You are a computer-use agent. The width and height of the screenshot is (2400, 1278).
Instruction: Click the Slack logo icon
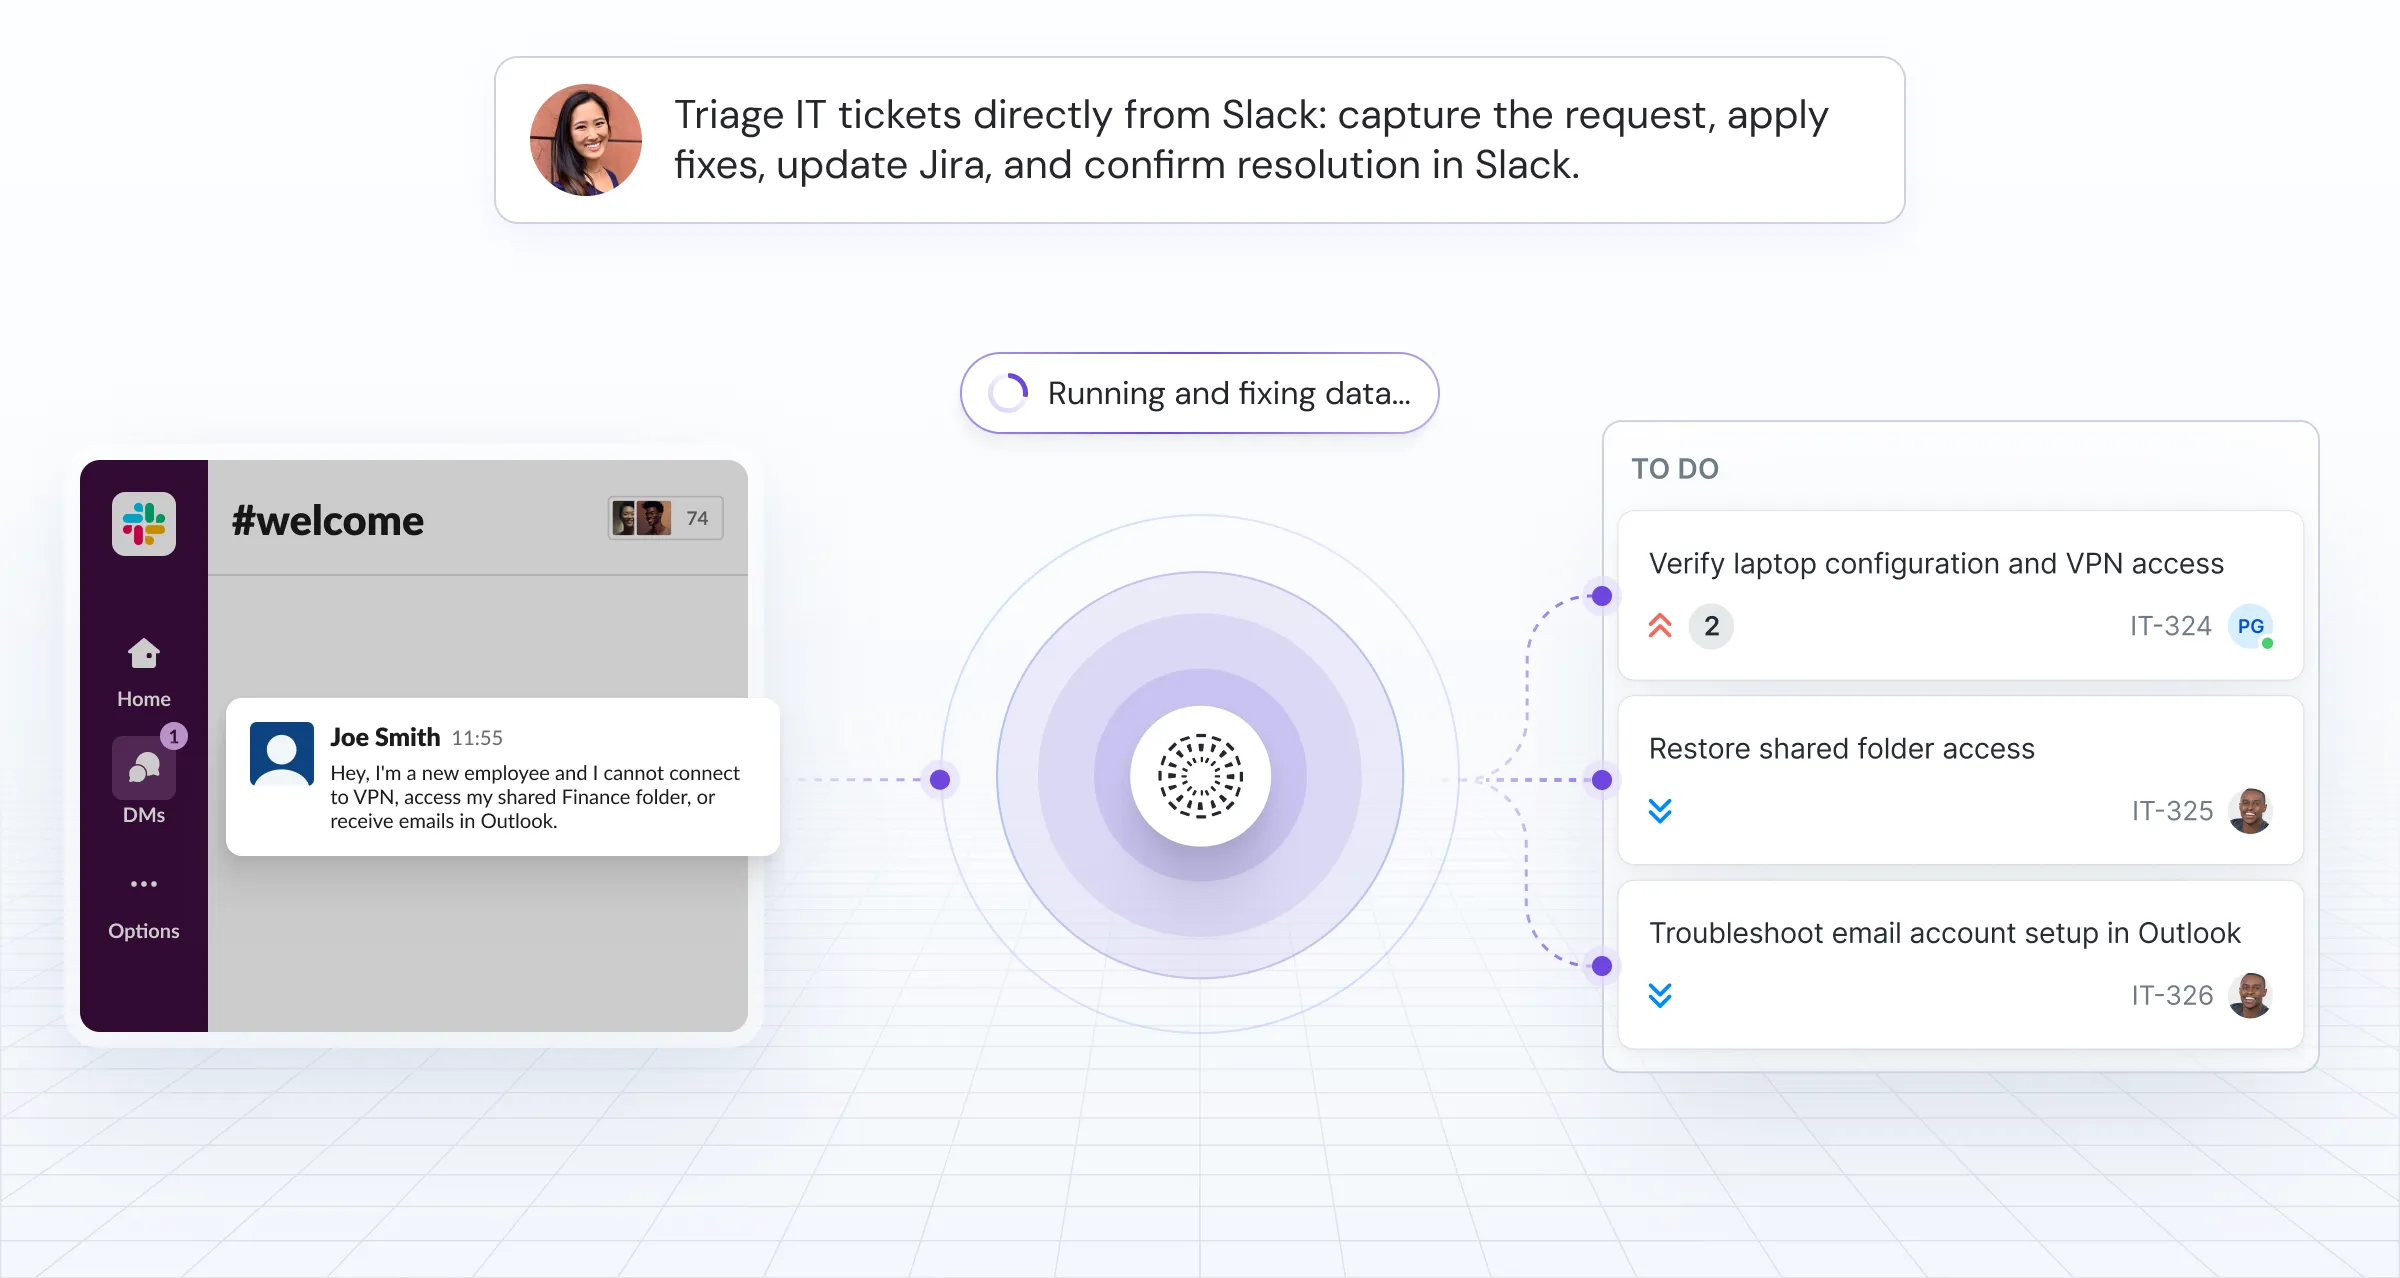click(x=144, y=523)
